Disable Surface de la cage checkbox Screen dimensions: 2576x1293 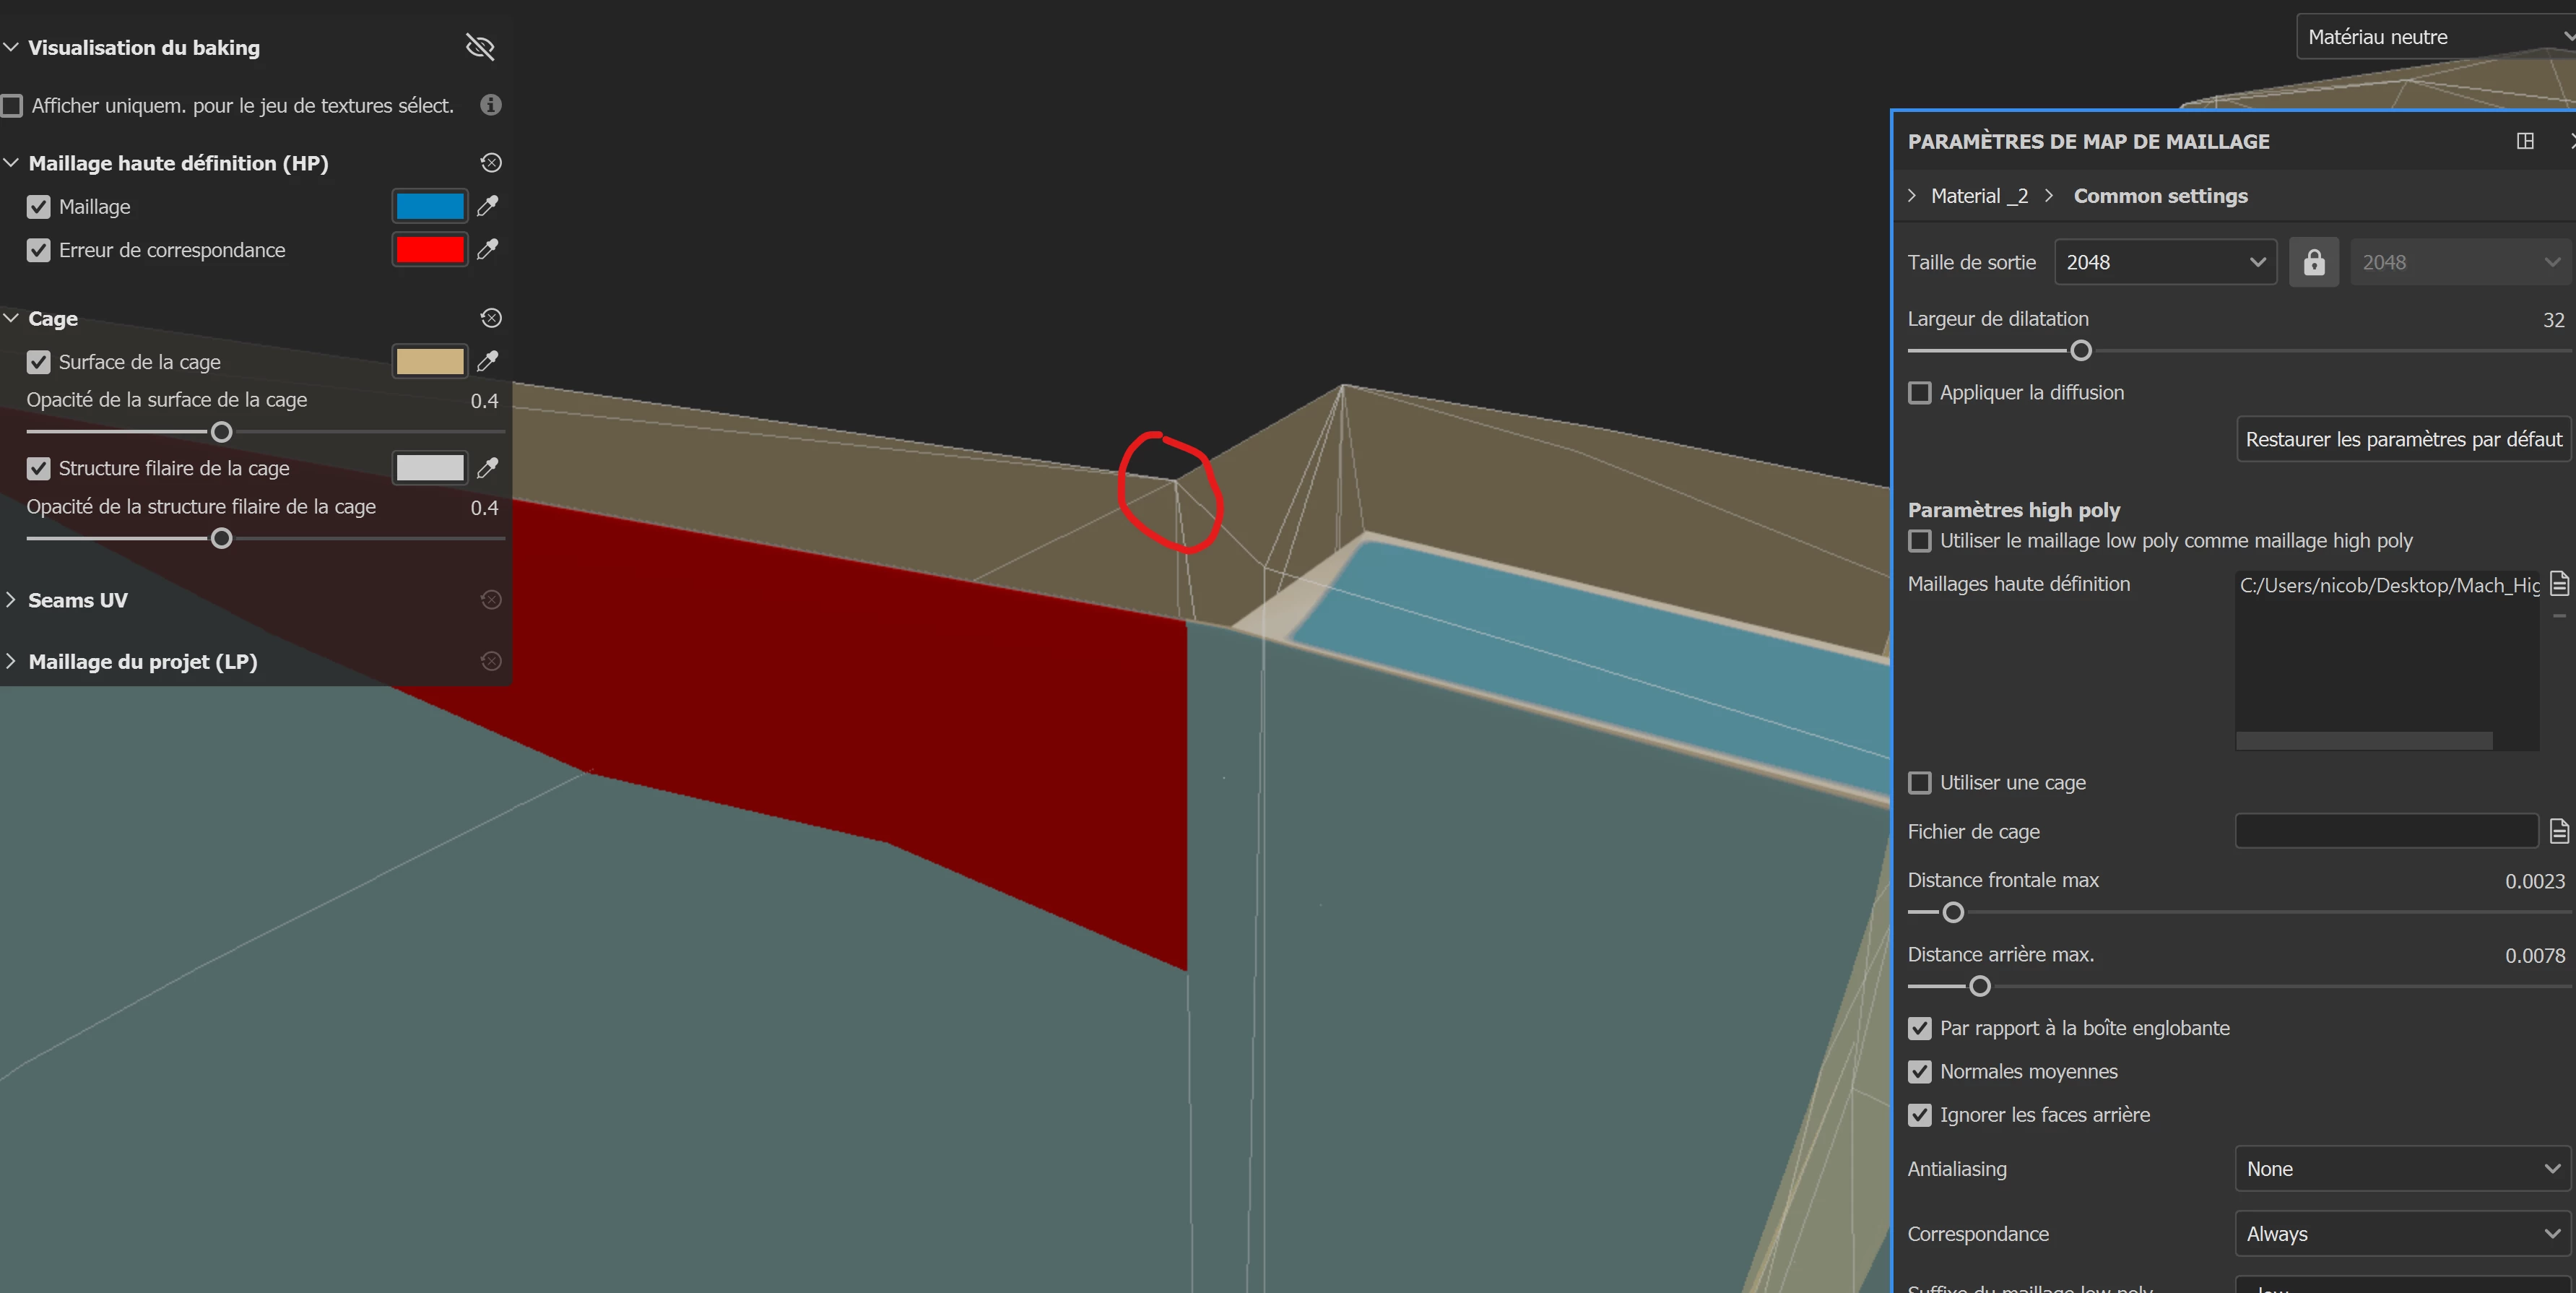pyautogui.click(x=39, y=362)
